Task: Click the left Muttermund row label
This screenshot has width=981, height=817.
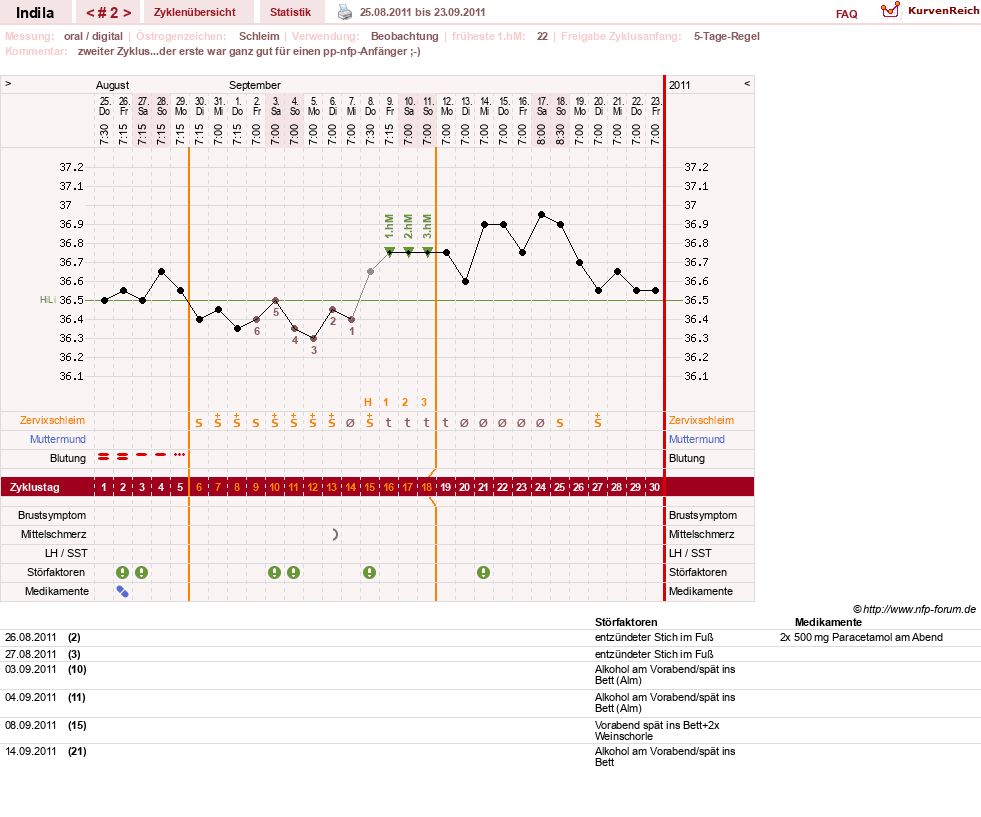Action: (x=58, y=439)
